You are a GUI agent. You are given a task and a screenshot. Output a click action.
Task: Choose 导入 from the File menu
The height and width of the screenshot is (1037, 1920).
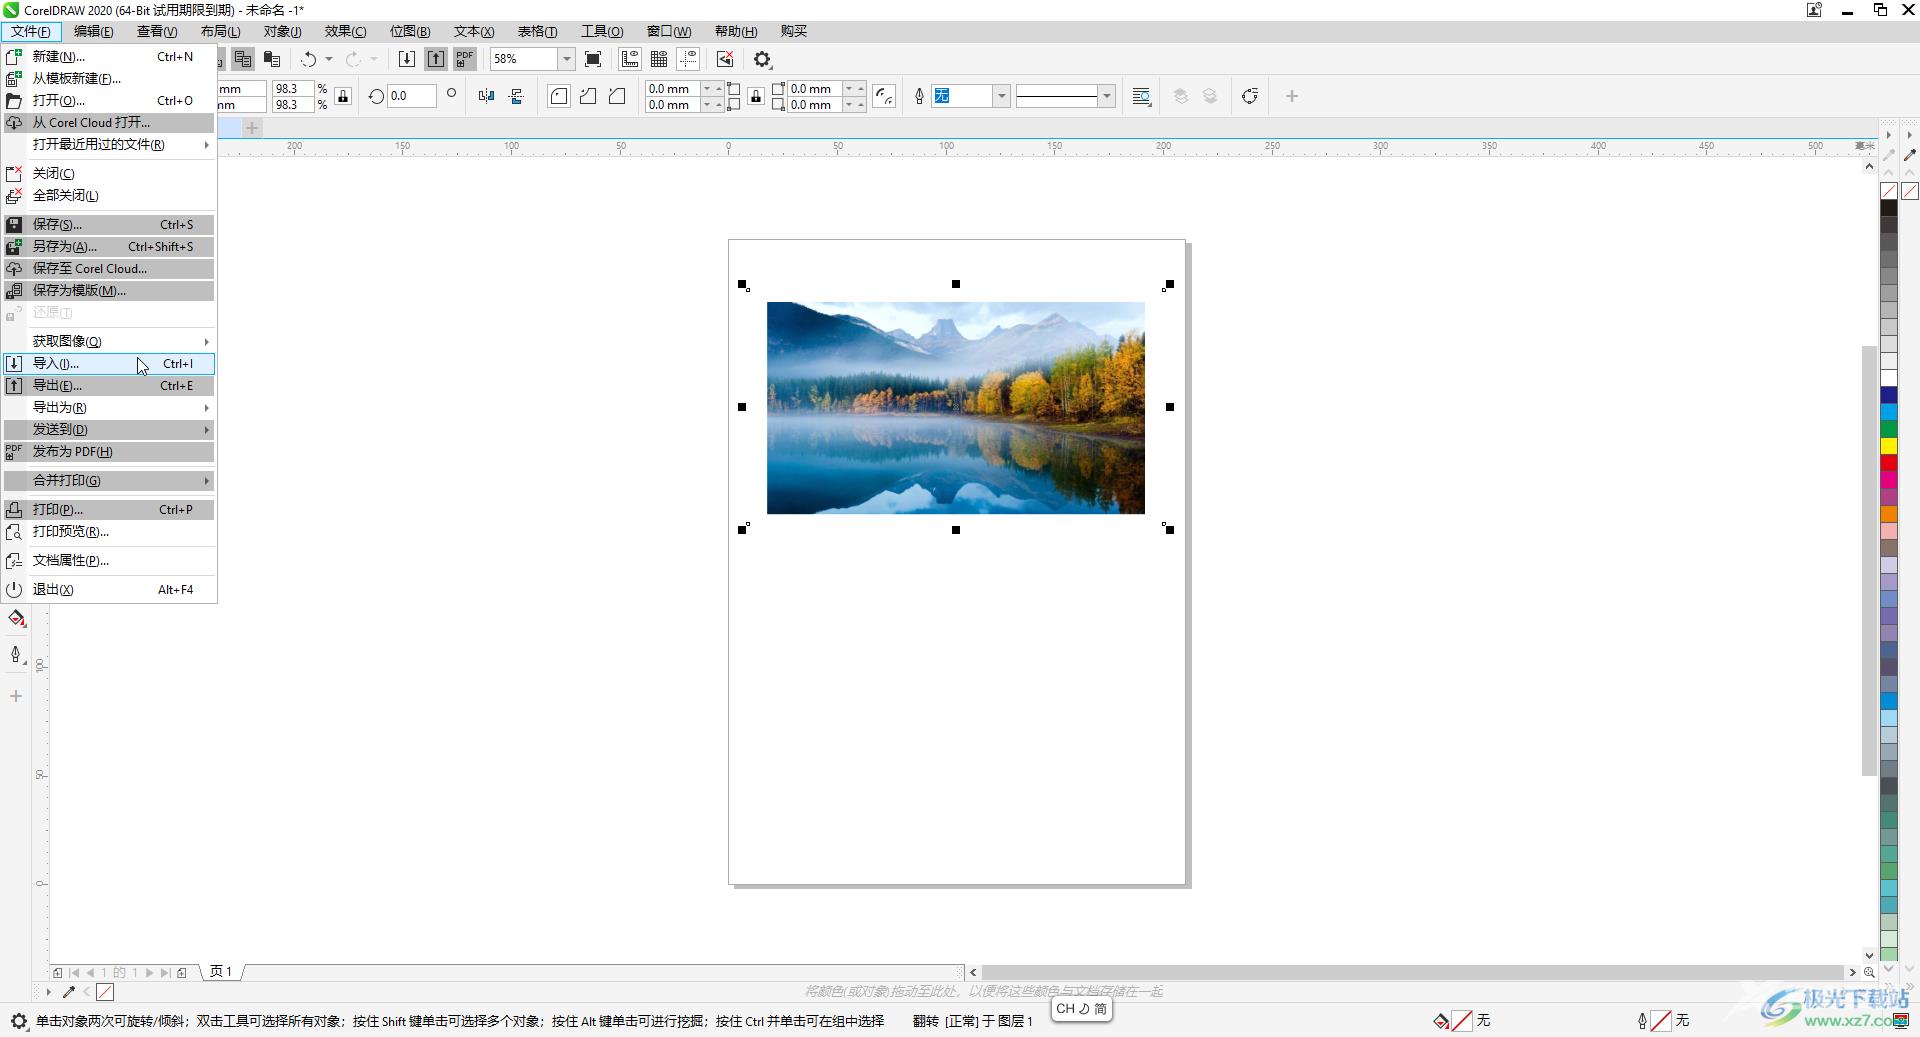pos(109,363)
